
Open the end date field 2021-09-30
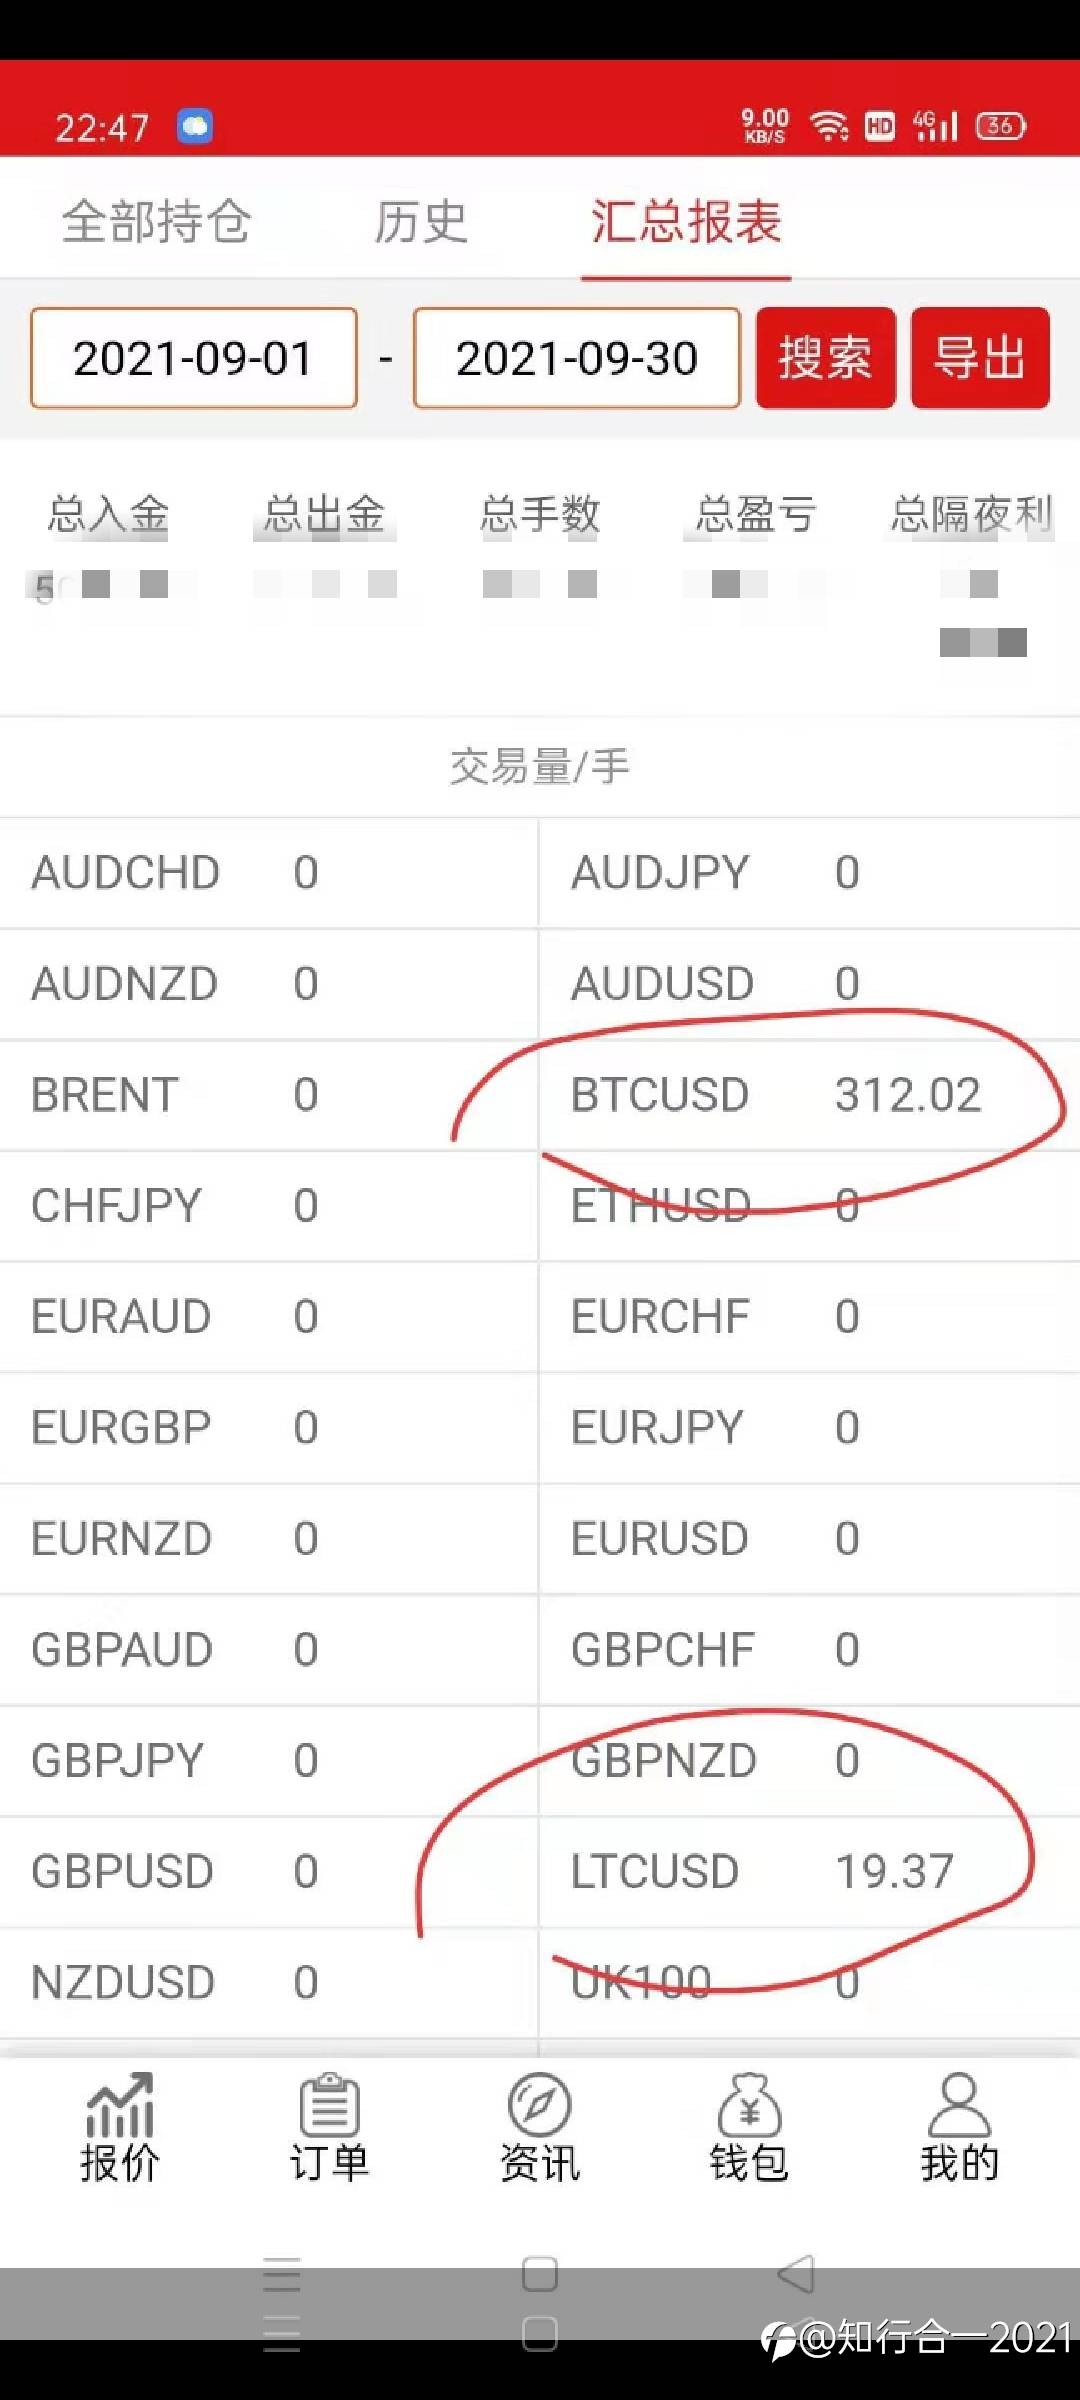click(x=577, y=358)
